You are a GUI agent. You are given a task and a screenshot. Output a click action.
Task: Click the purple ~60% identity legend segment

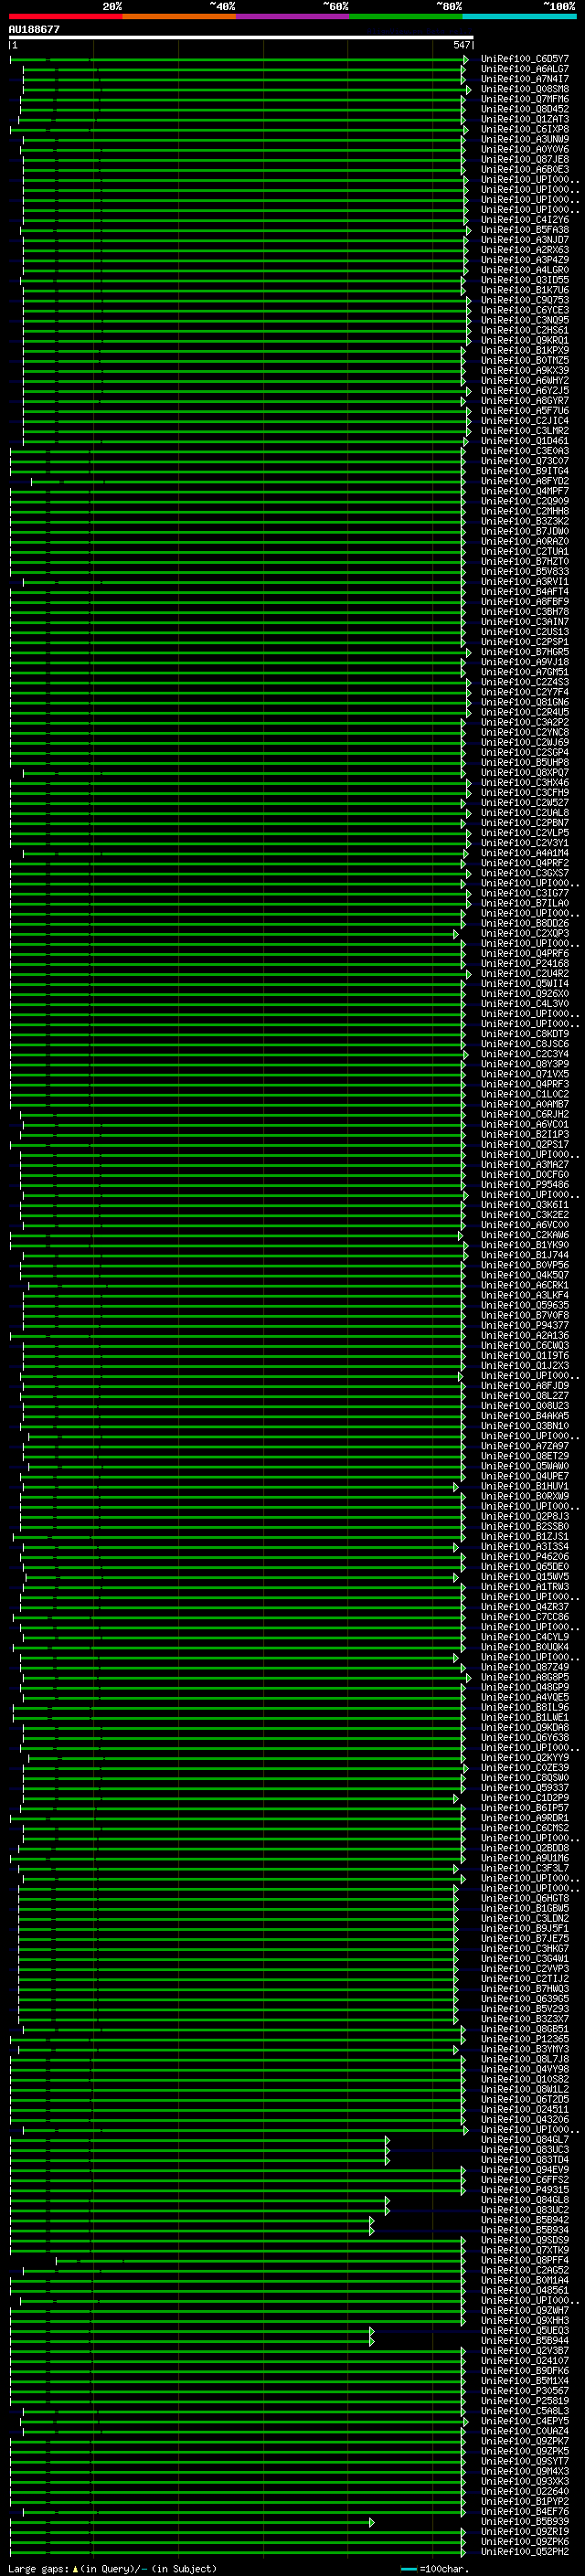click(x=293, y=16)
